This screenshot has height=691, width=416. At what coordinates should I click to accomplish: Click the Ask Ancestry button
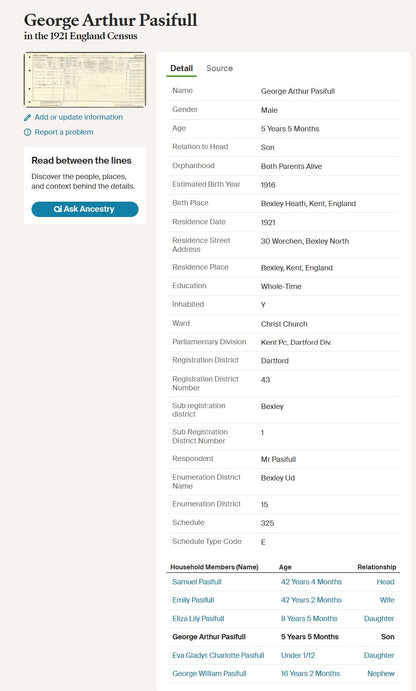pyautogui.click(x=85, y=209)
